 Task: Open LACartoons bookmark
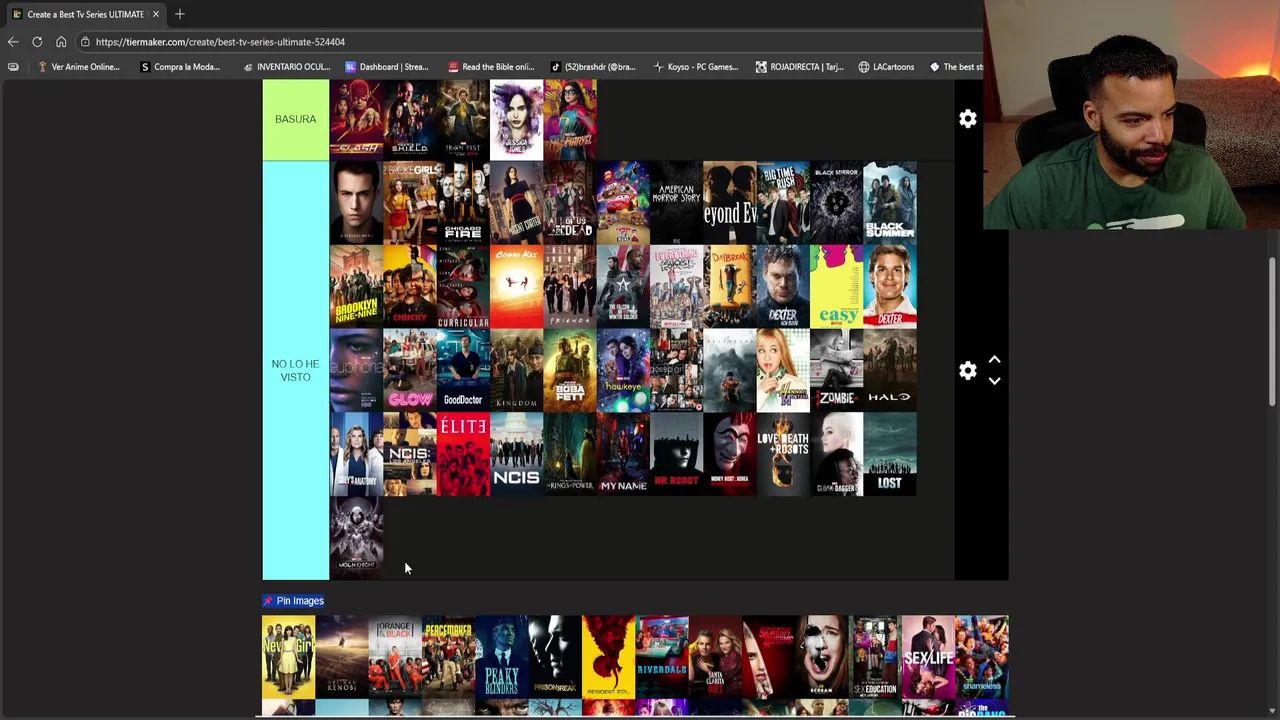click(886, 67)
